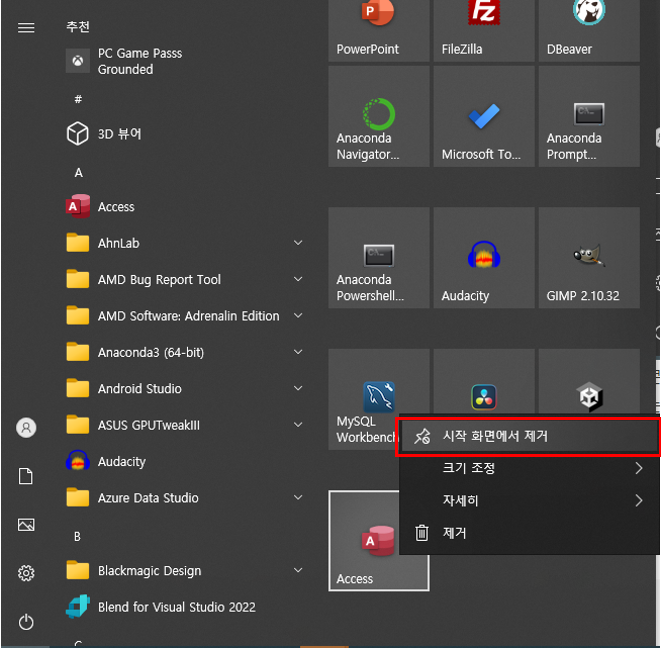Expand AhnLab folder chevron

(x=298, y=243)
